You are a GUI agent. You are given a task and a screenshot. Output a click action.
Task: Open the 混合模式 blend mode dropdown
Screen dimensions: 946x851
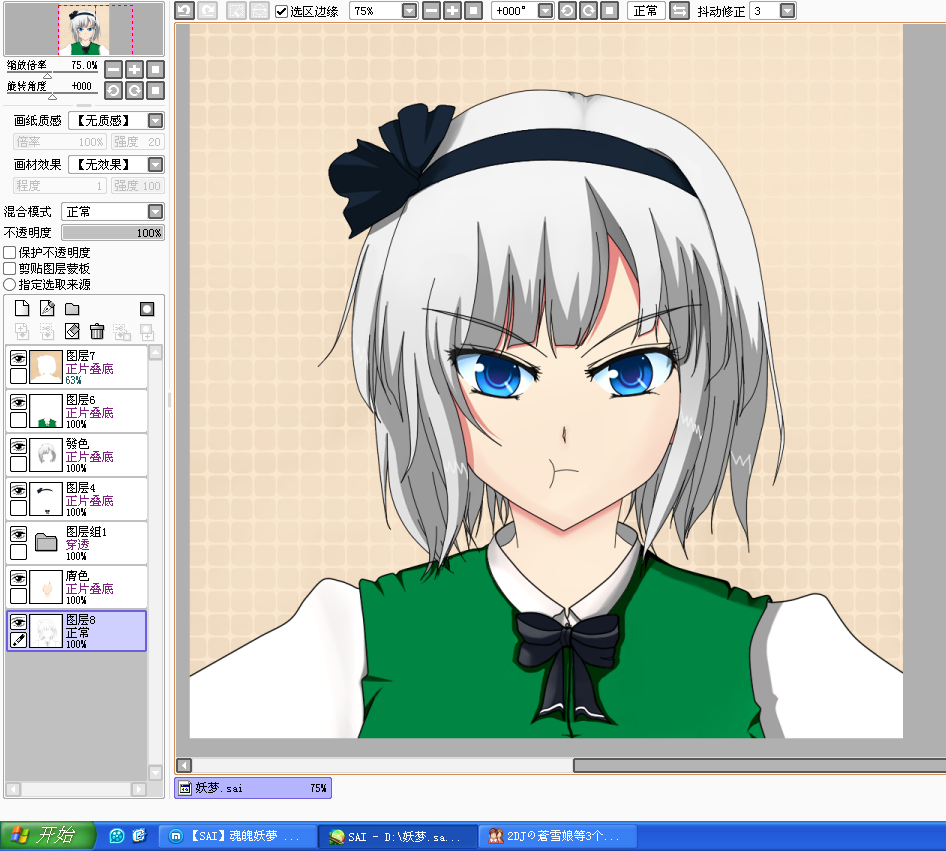(156, 212)
